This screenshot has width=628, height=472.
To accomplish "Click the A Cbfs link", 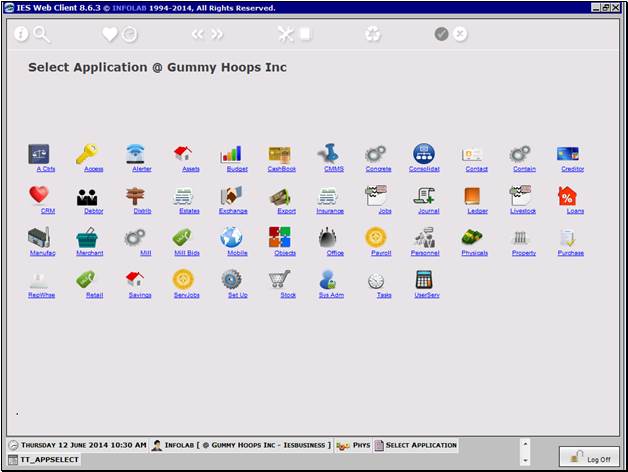I will (x=46, y=169).
